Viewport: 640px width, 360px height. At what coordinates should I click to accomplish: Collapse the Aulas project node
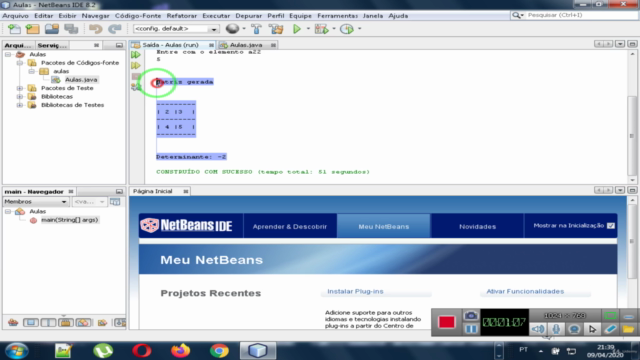point(8,54)
